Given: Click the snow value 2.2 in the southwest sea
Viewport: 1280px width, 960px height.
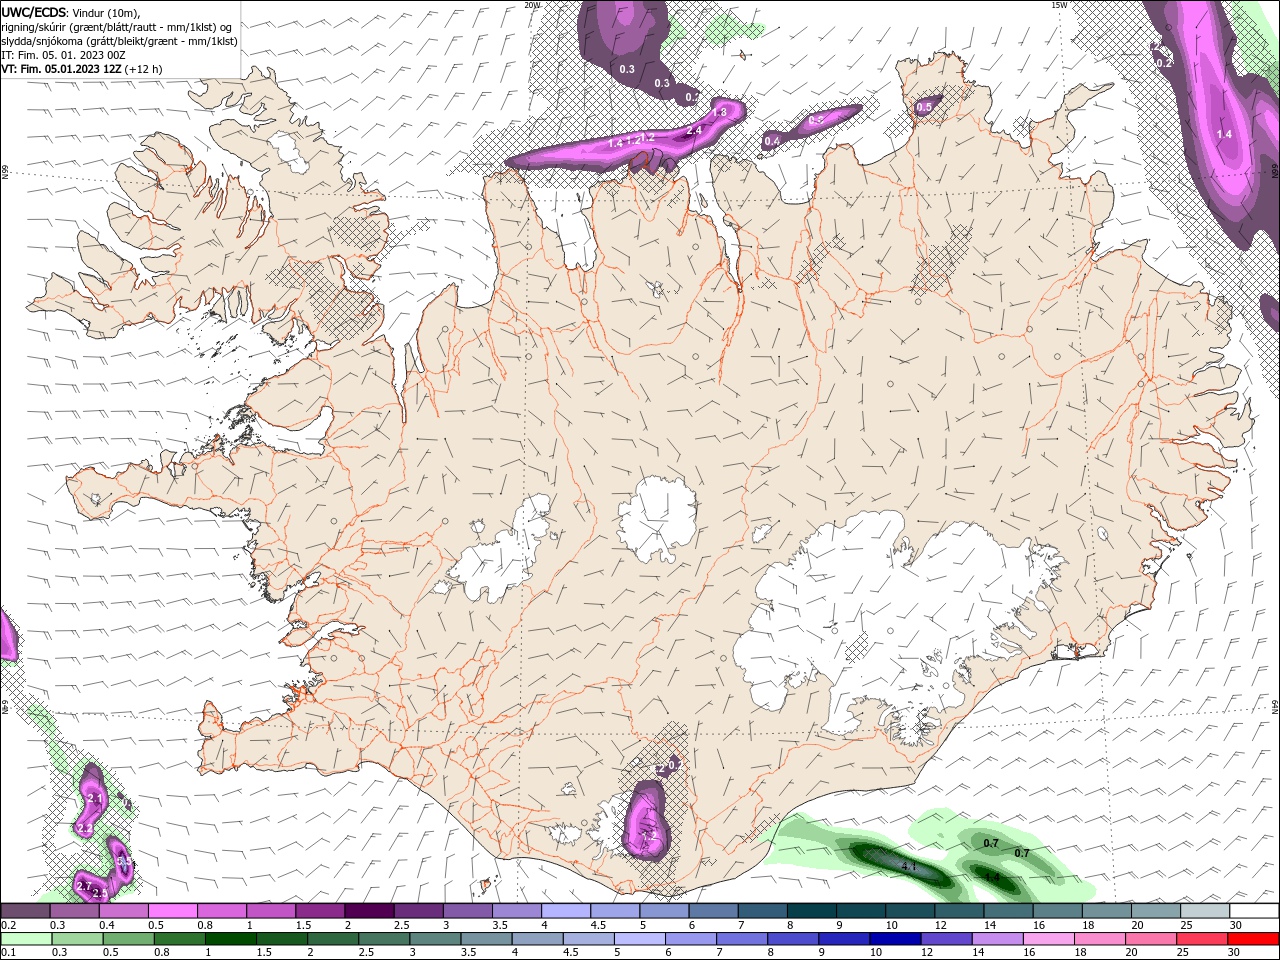Looking at the screenshot, I should tap(85, 828).
